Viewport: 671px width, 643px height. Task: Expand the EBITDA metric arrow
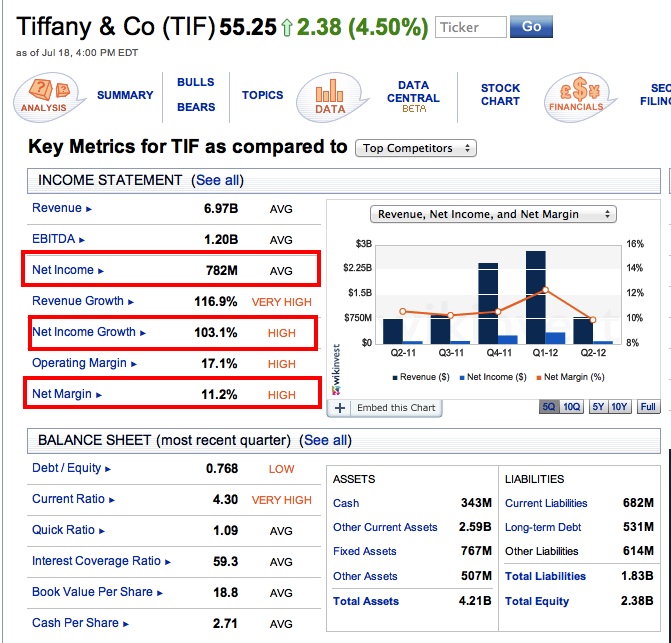(82, 240)
